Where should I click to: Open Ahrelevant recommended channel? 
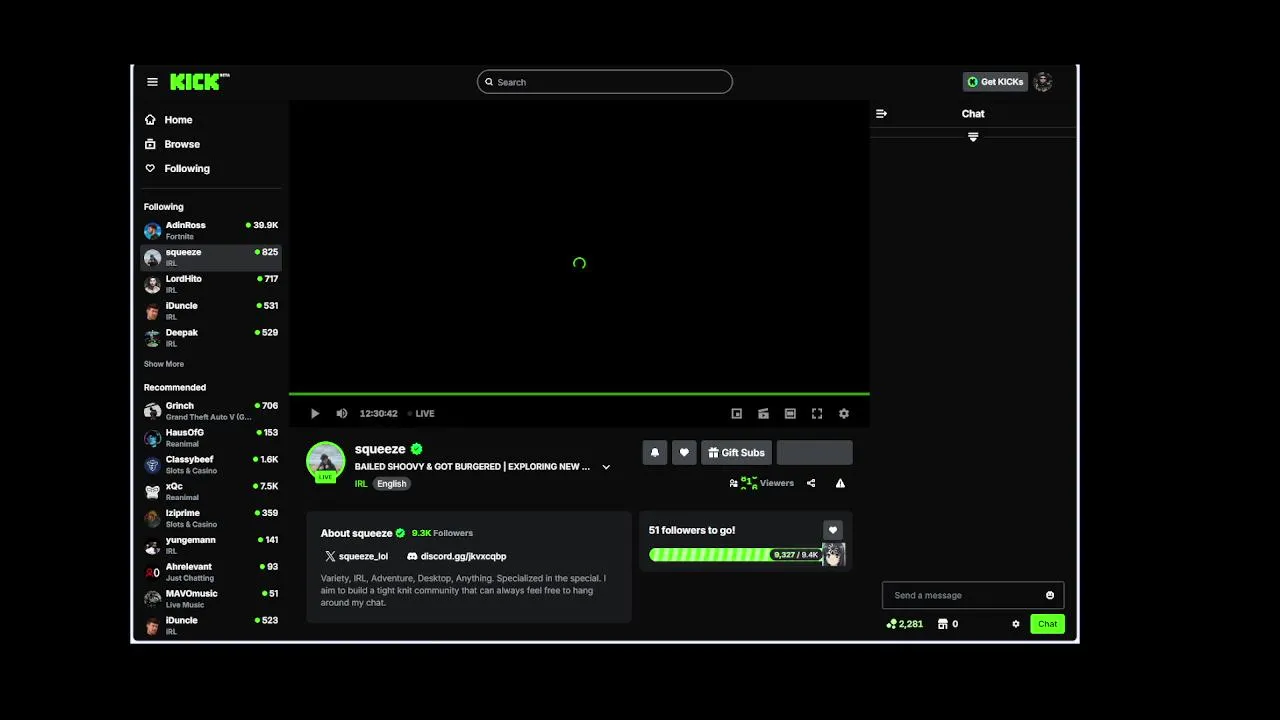coord(211,571)
